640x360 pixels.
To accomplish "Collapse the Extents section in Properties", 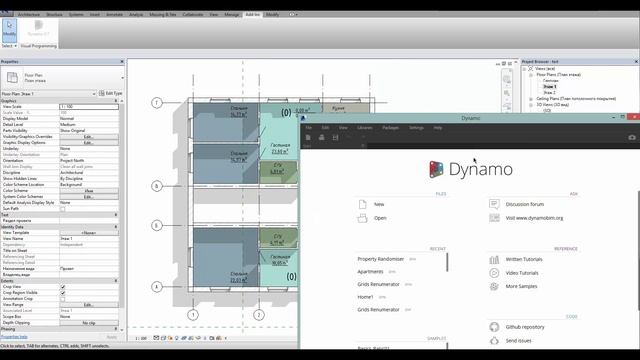I will tap(116, 281).
